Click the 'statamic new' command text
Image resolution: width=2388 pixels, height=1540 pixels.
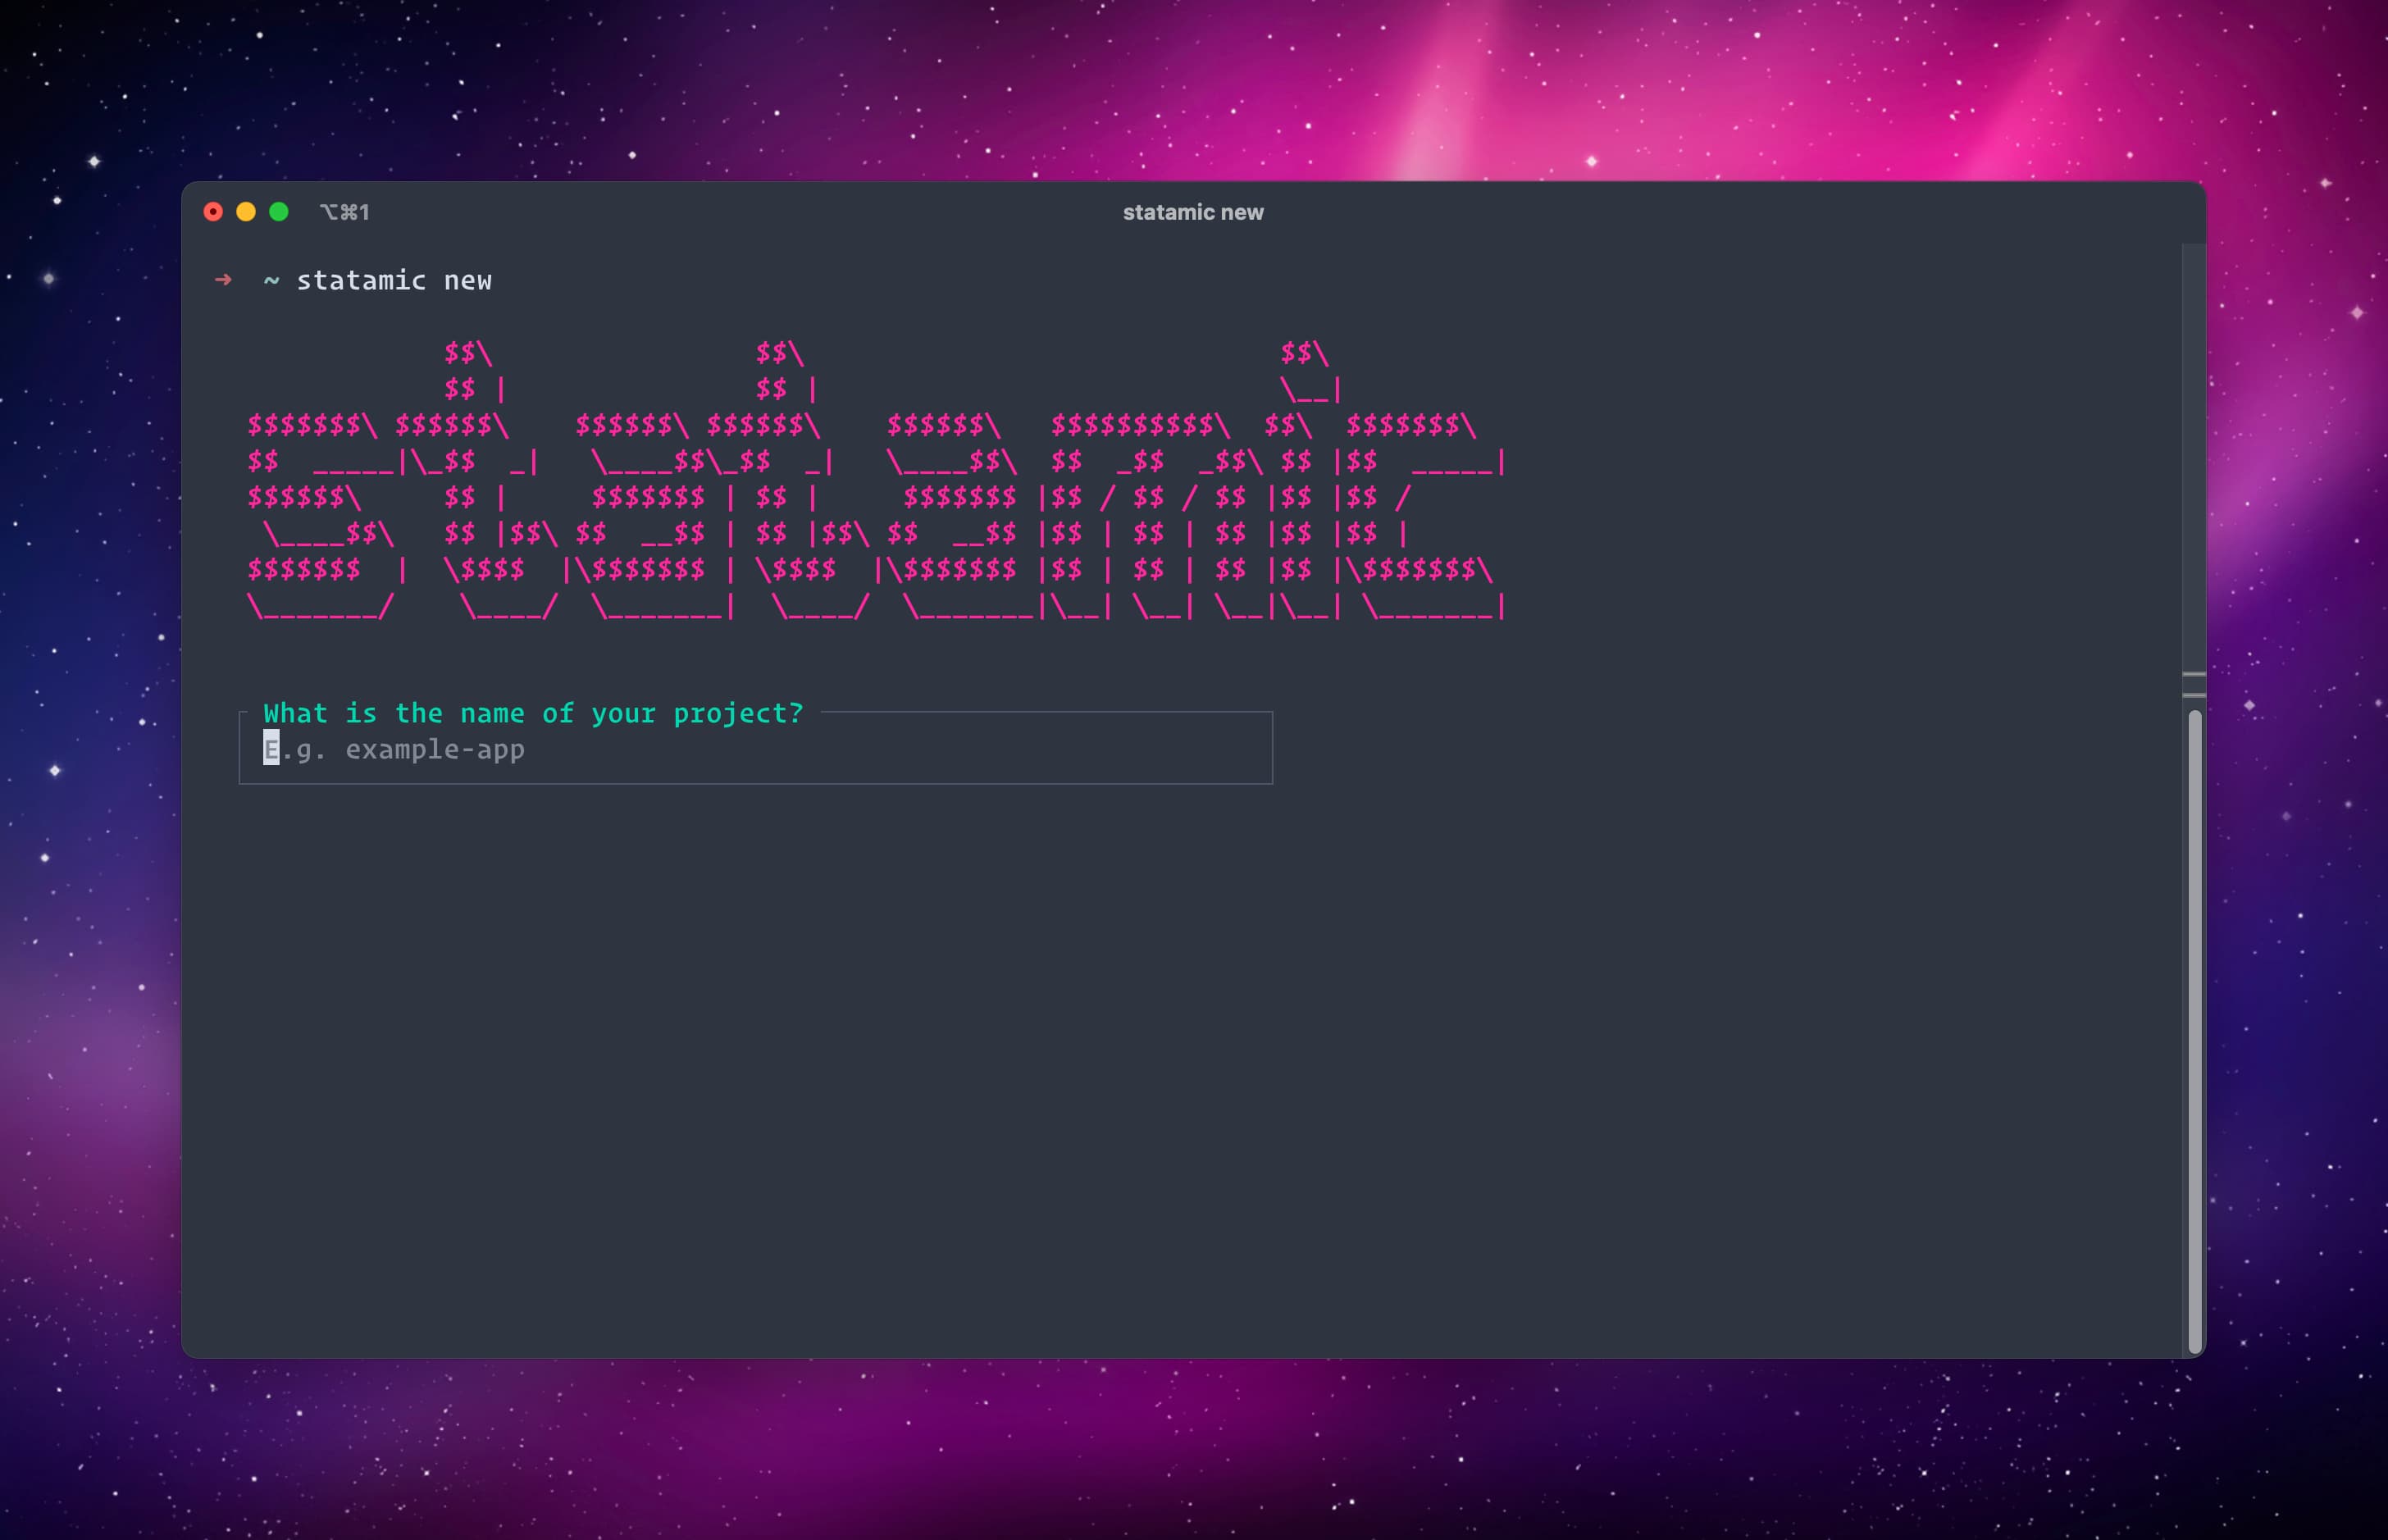[394, 280]
